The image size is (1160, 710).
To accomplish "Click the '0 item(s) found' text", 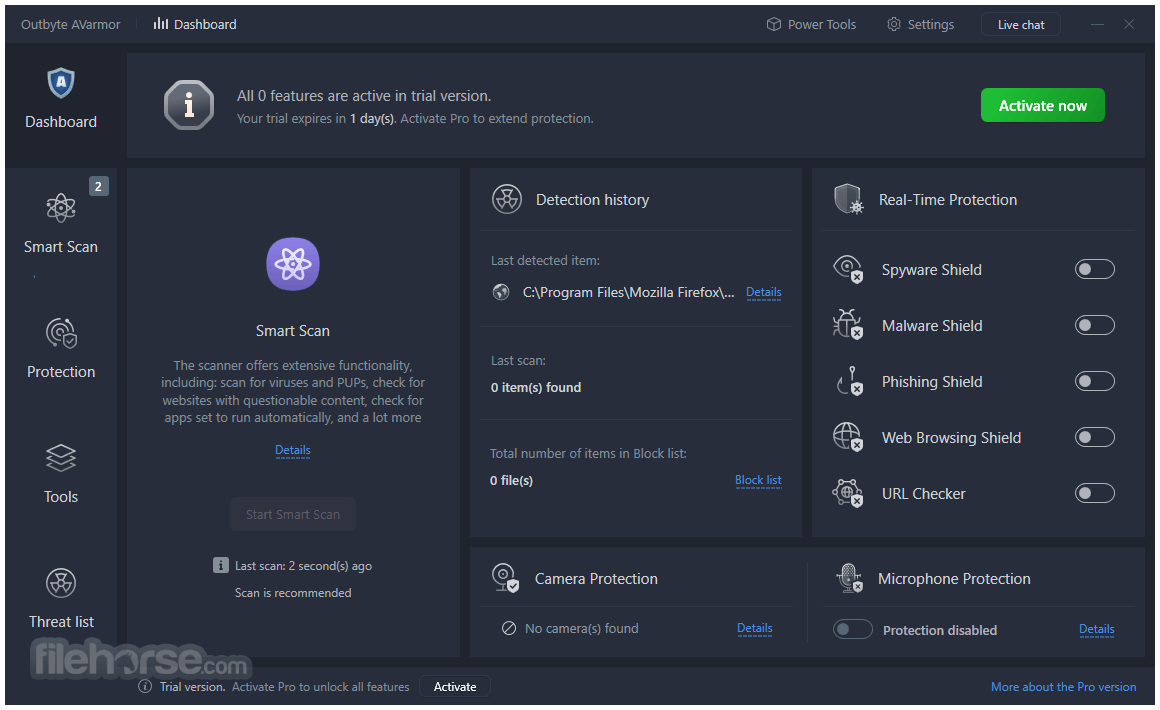I will tap(536, 388).
